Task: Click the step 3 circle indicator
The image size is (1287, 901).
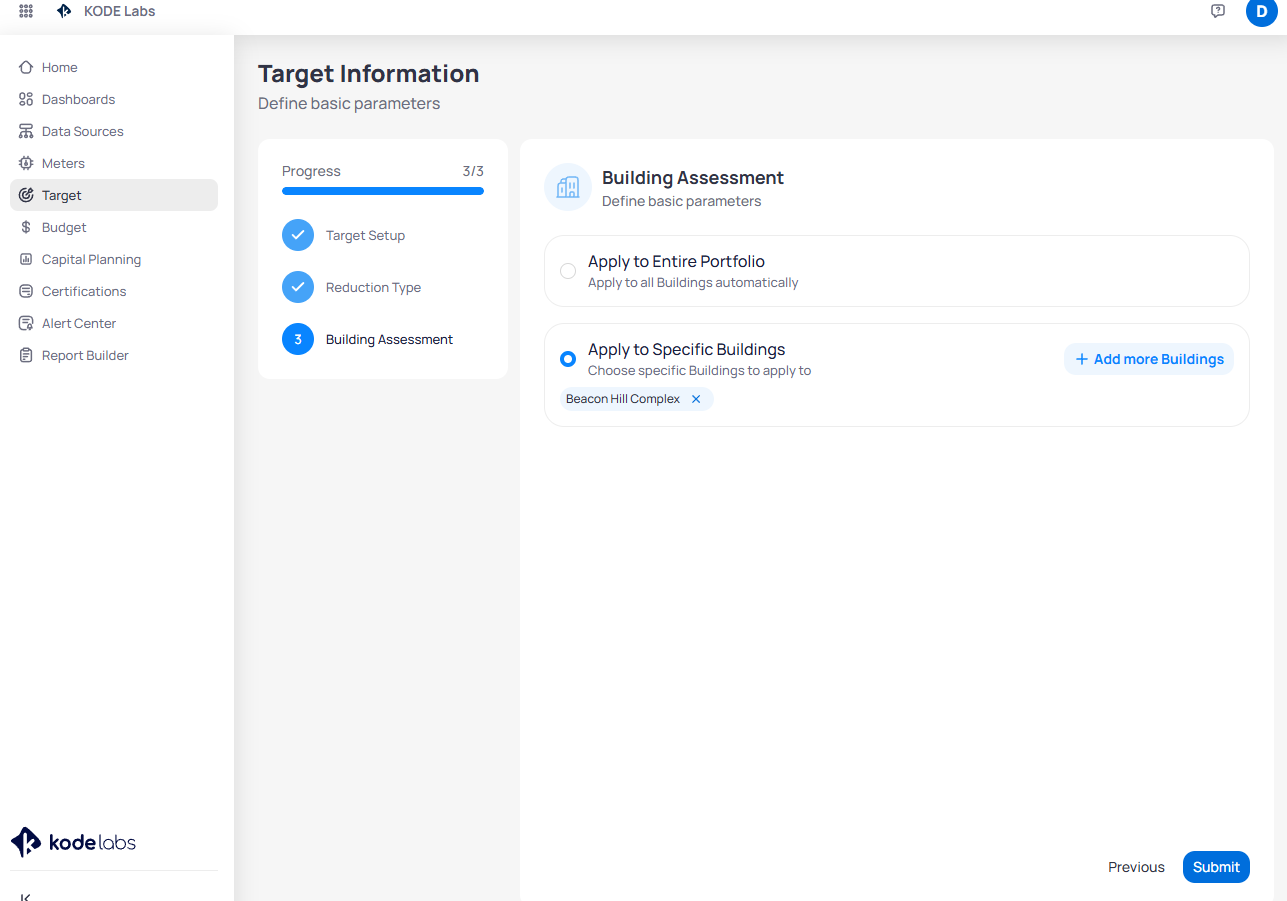Action: click(298, 339)
